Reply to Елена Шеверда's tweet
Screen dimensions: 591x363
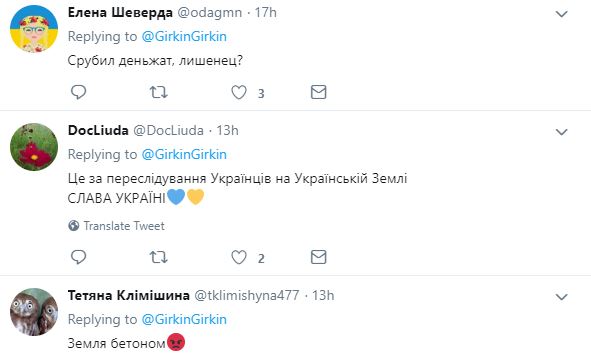(x=78, y=92)
